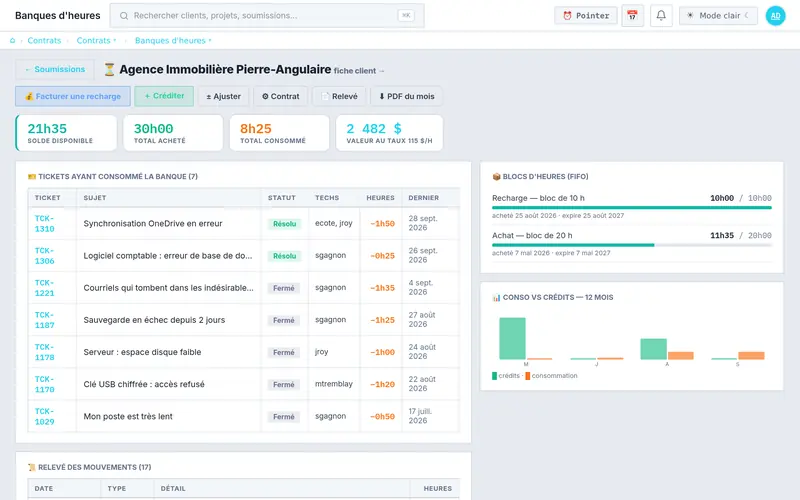Viewport: 800px width, 500px height.
Task: Click Facturer une recharge
Action: click(73, 96)
